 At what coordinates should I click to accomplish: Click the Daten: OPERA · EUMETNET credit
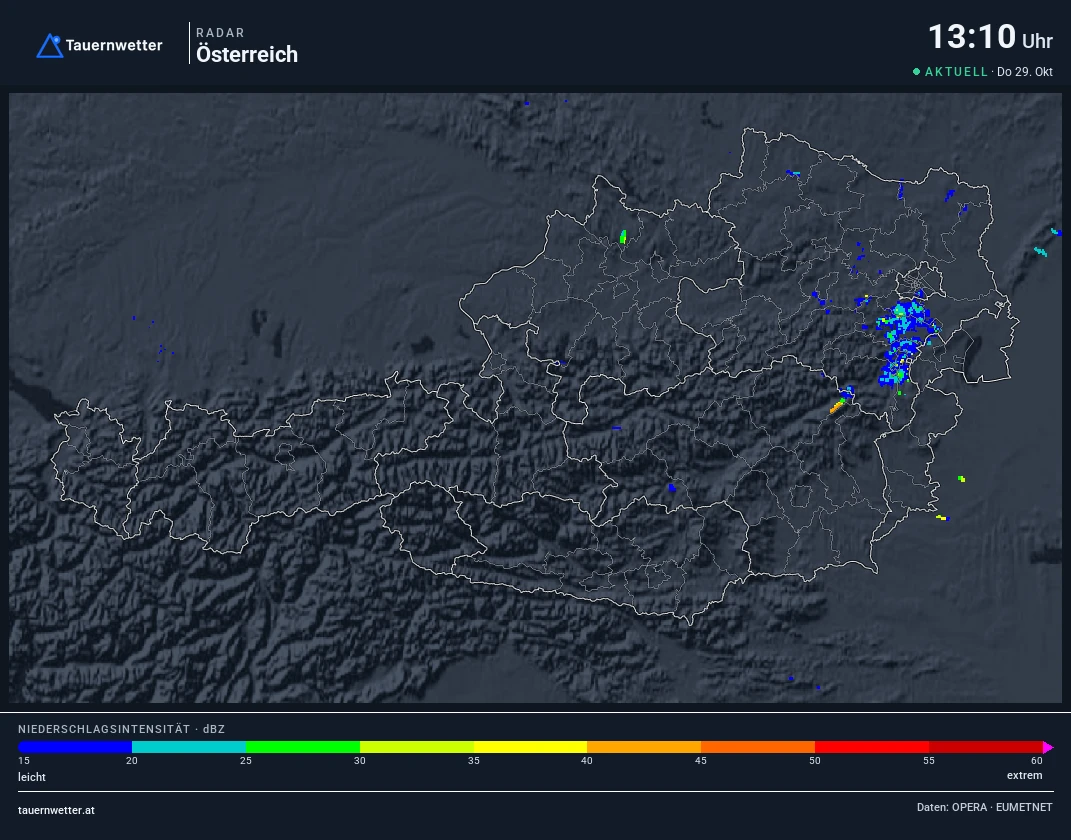(x=984, y=807)
